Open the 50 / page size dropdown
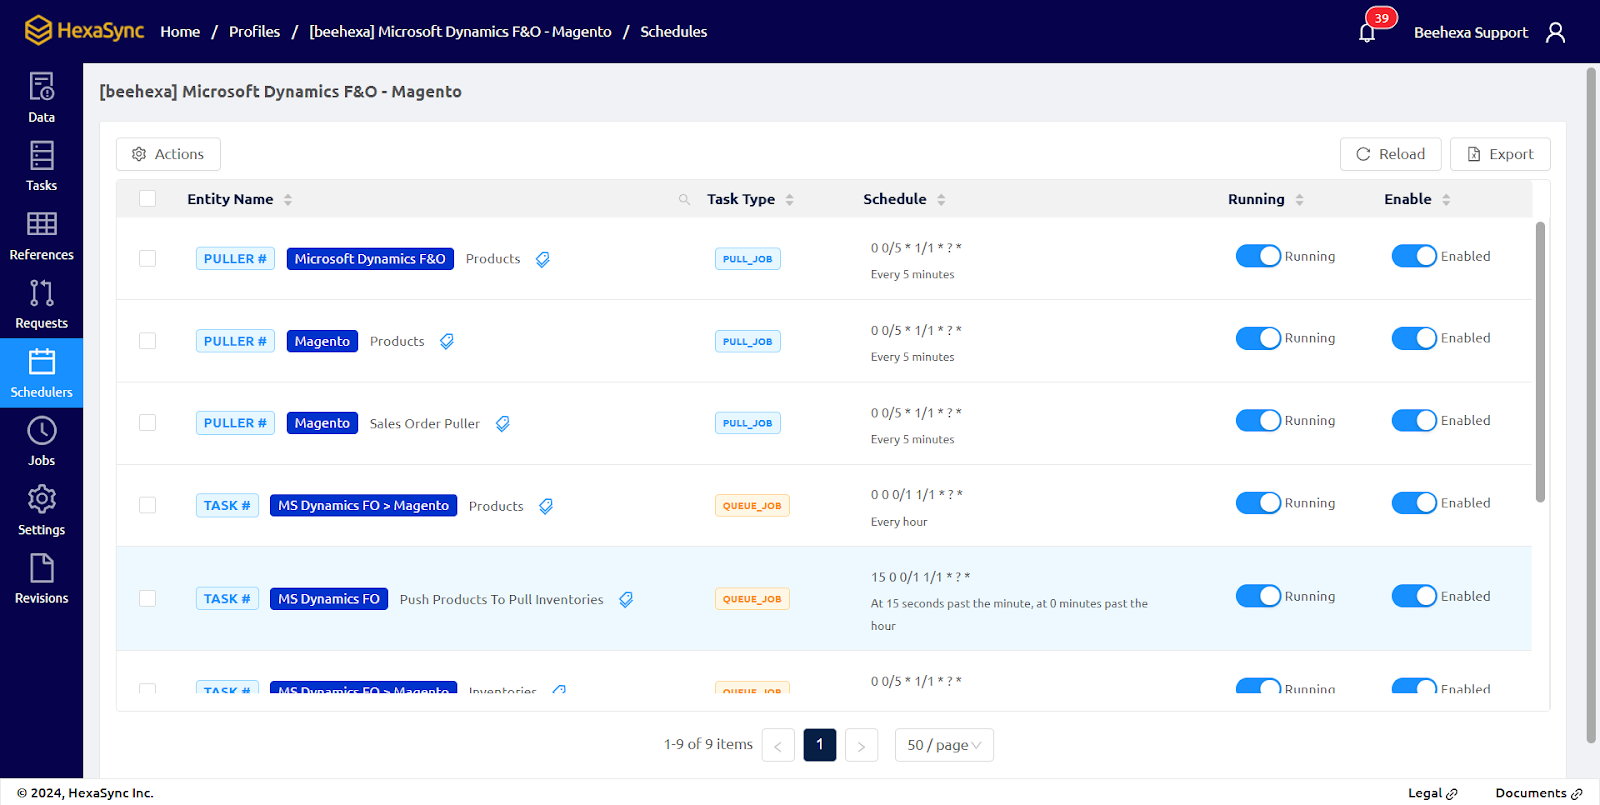The height and width of the screenshot is (805, 1600). coord(944,745)
